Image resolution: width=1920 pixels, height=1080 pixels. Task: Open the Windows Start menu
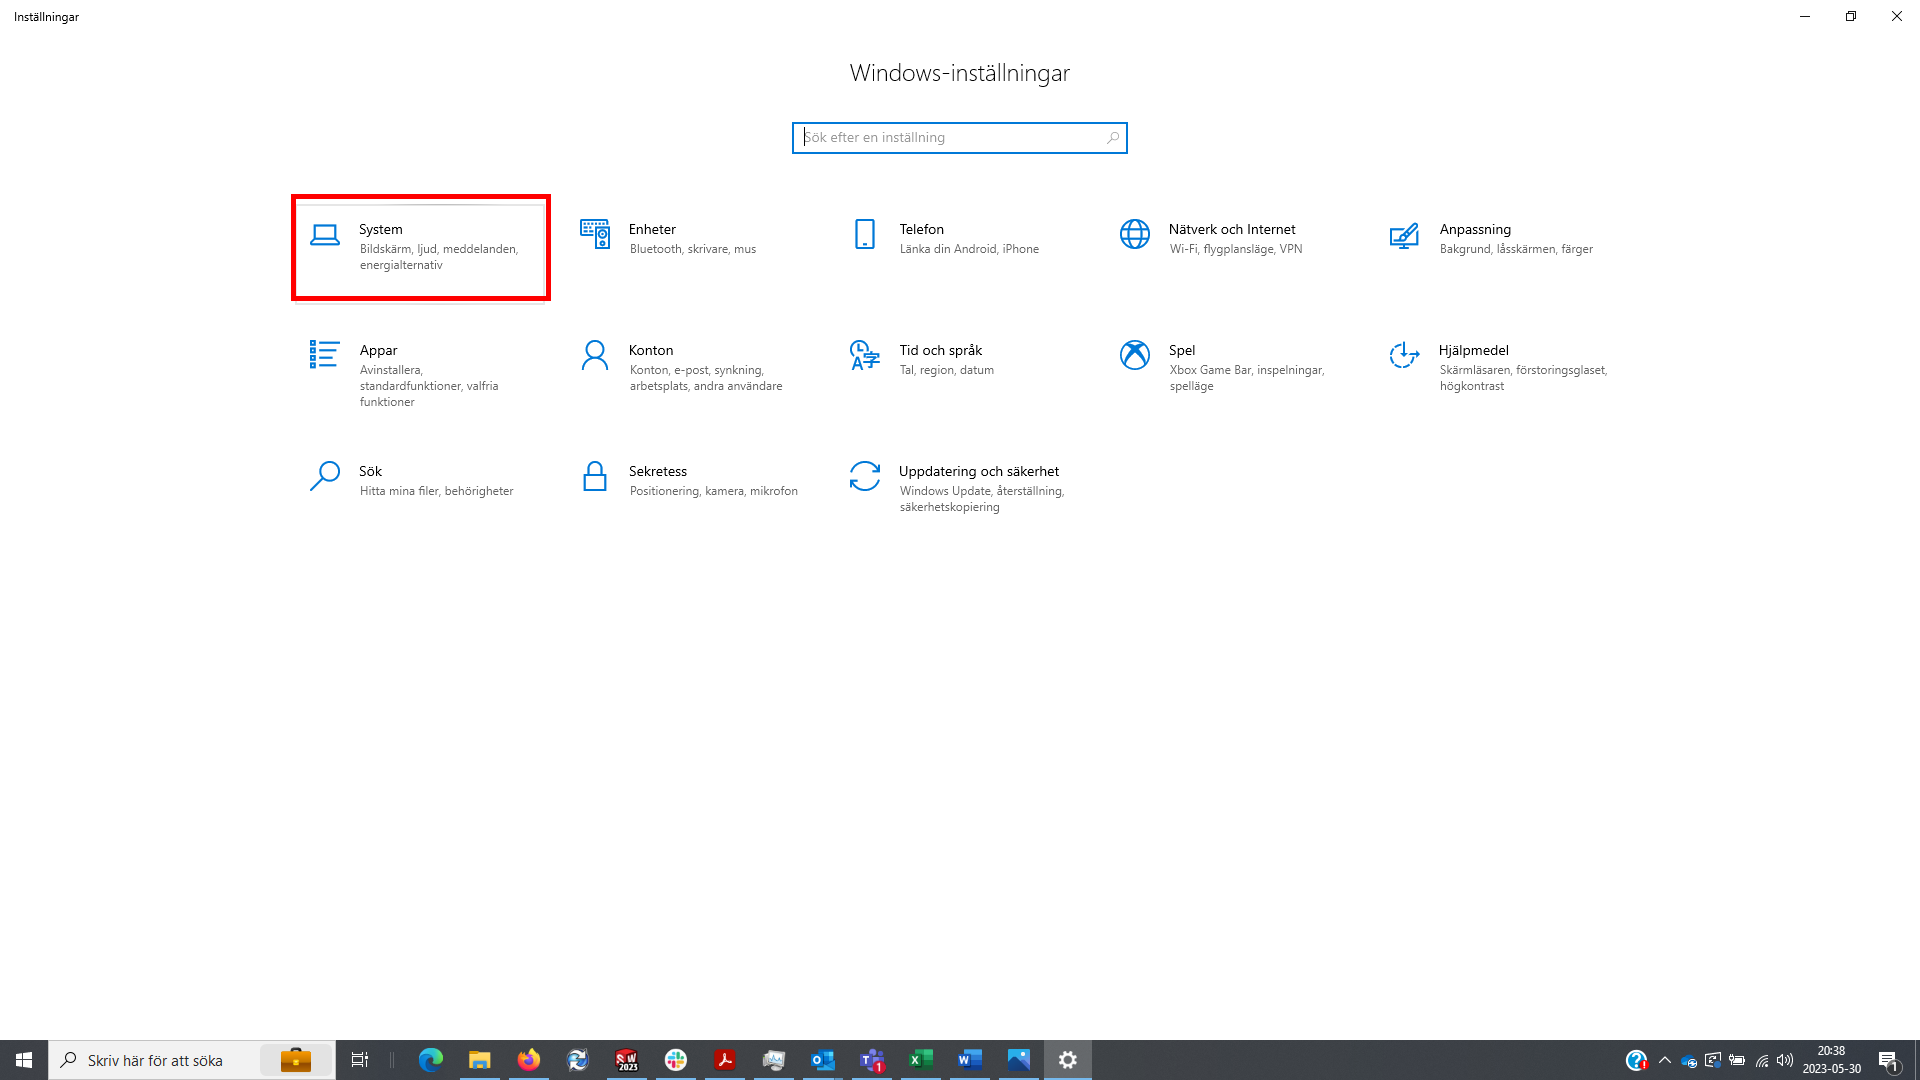(x=24, y=1060)
